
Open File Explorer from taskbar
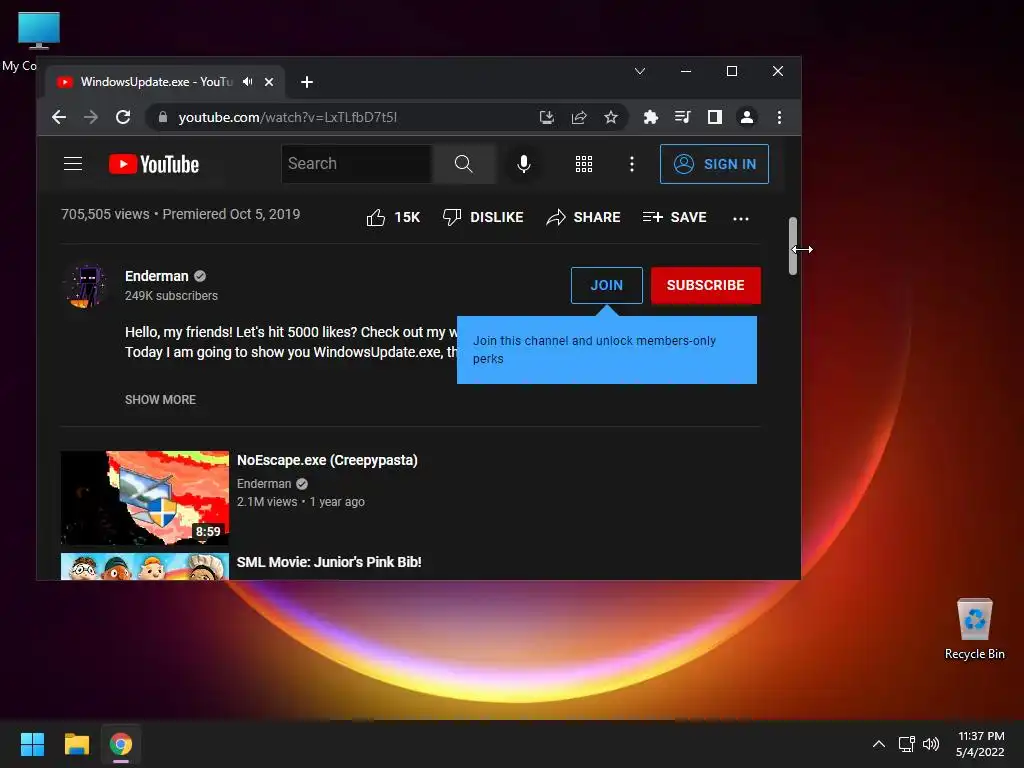click(x=76, y=744)
